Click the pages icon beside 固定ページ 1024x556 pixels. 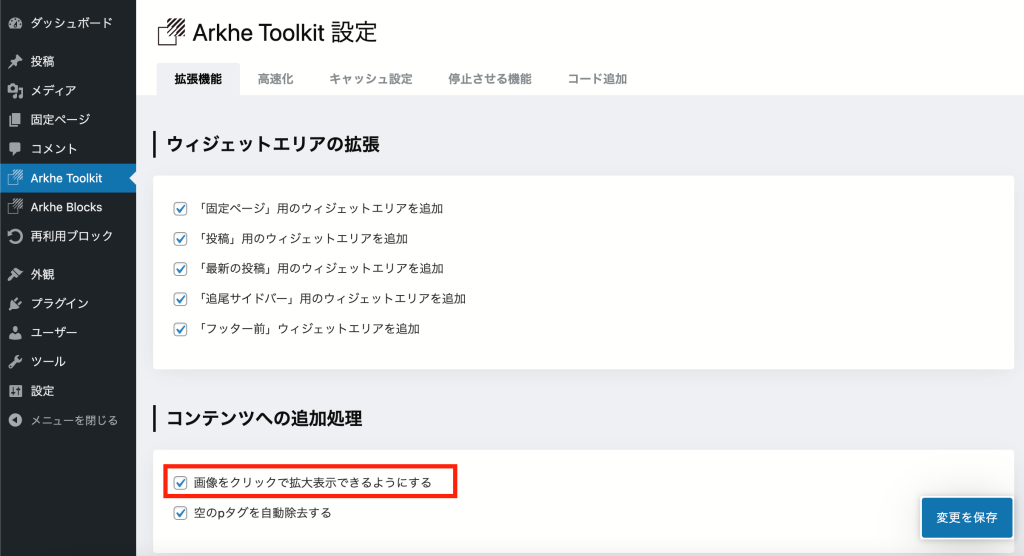[15, 120]
